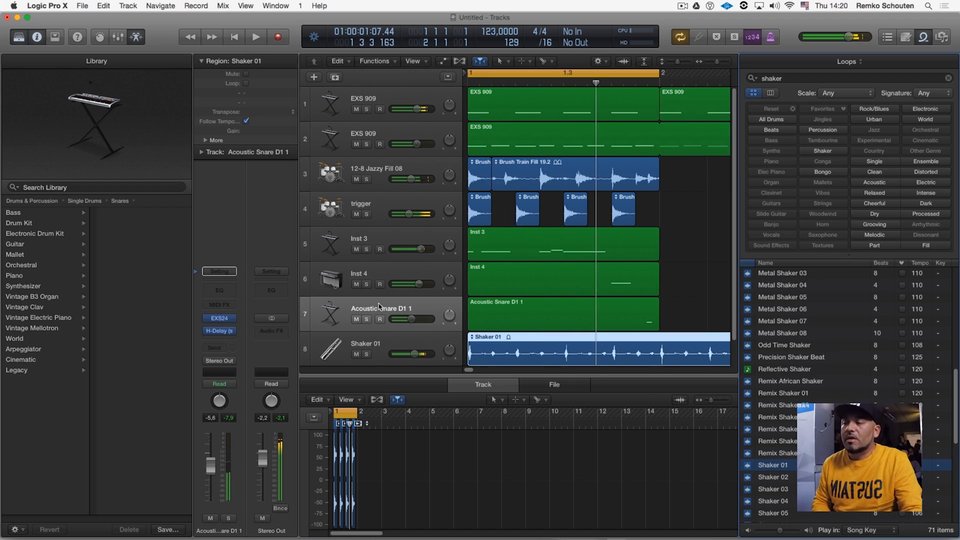Switch Loops browser to column view
The width and height of the screenshot is (960, 540).
point(770,93)
